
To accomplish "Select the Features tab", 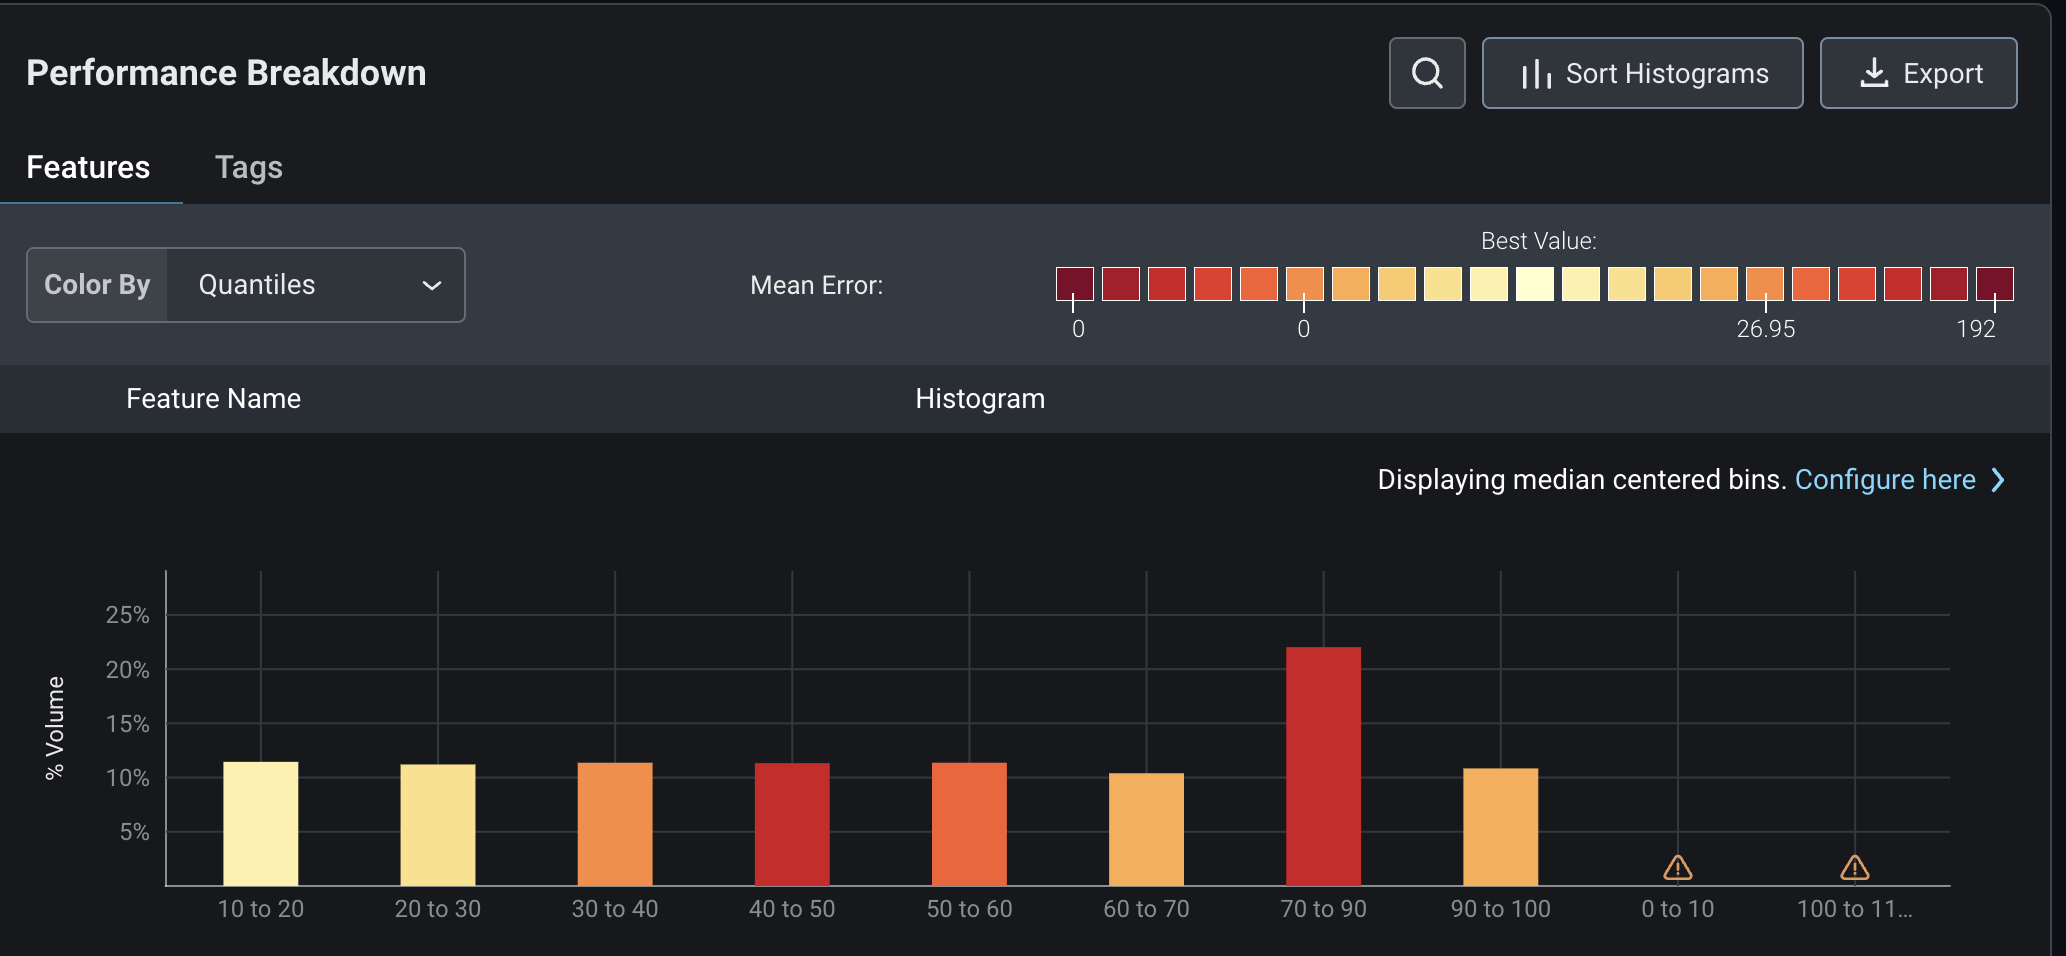I will point(88,167).
